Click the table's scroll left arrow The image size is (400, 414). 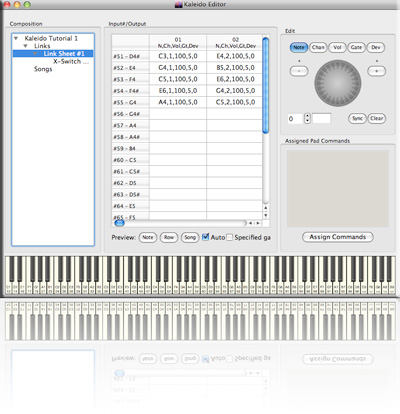click(x=251, y=223)
